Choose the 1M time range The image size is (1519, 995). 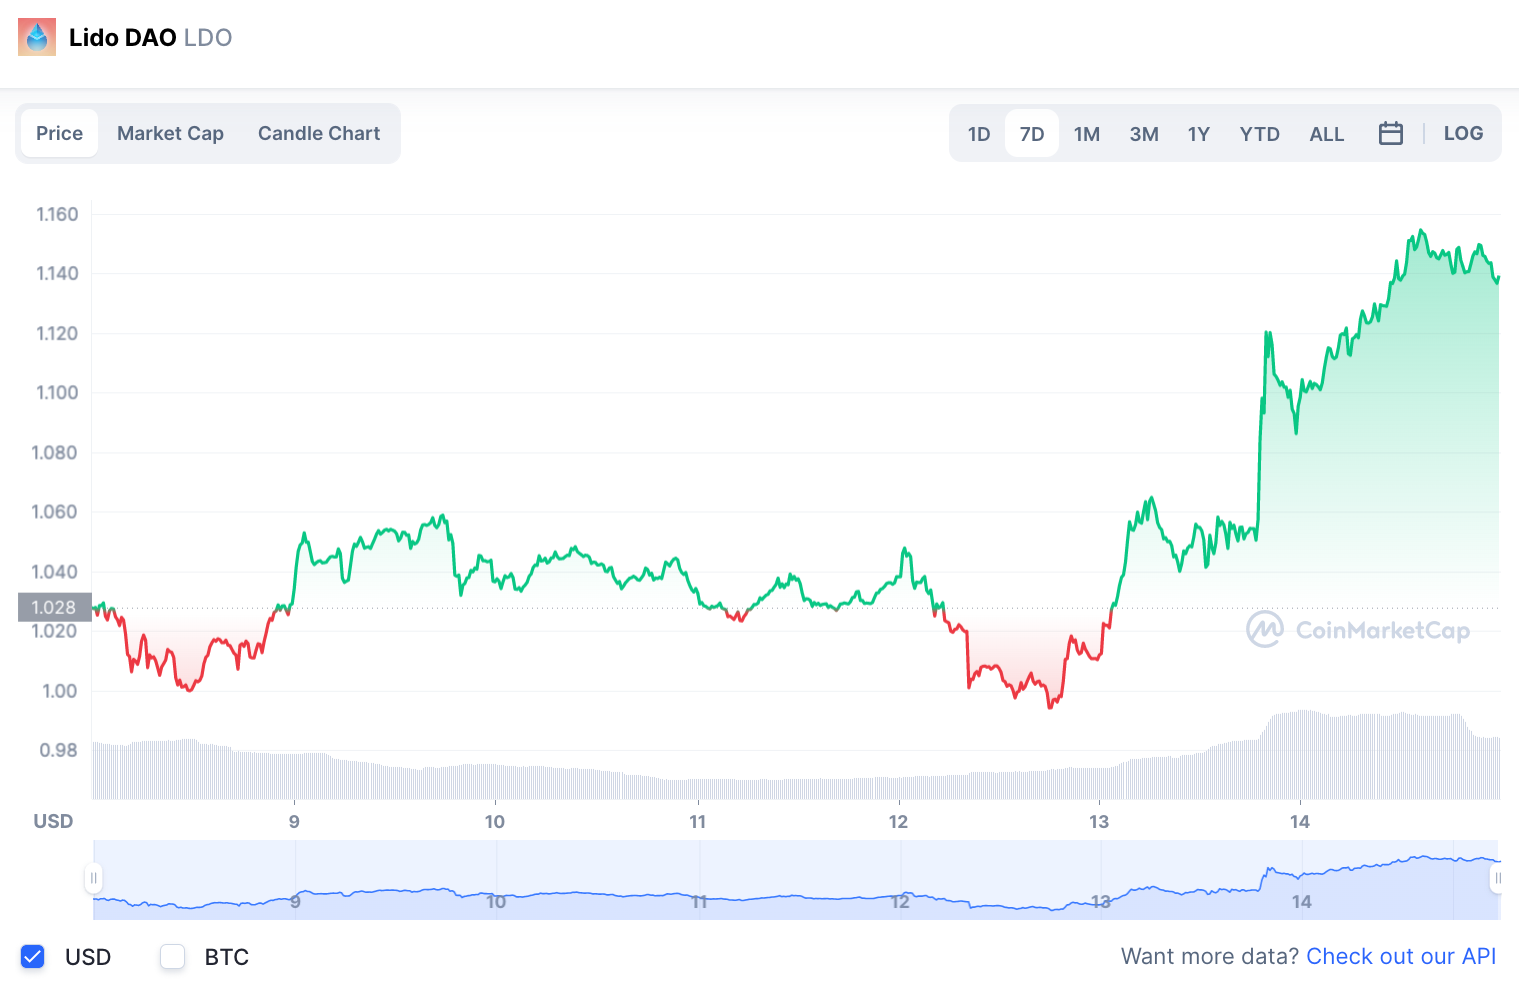point(1087,133)
